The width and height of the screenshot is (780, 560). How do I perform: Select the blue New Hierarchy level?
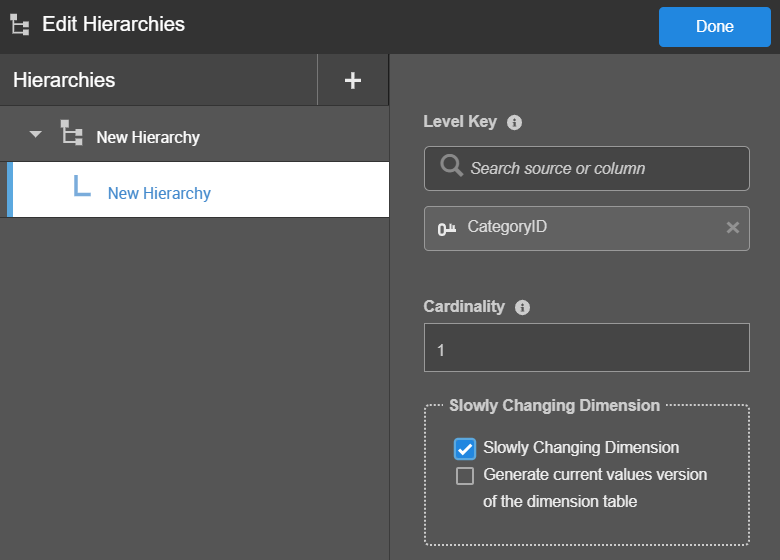159,193
